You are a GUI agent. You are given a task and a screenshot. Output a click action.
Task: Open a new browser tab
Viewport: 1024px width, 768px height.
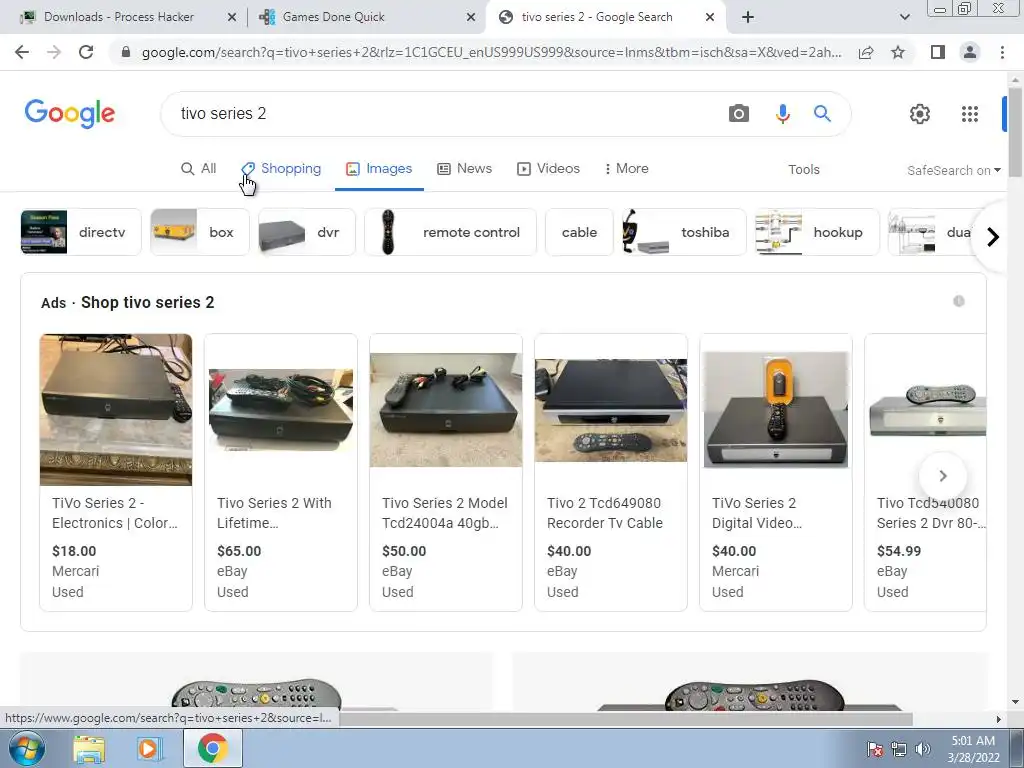[x=748, y=17]
